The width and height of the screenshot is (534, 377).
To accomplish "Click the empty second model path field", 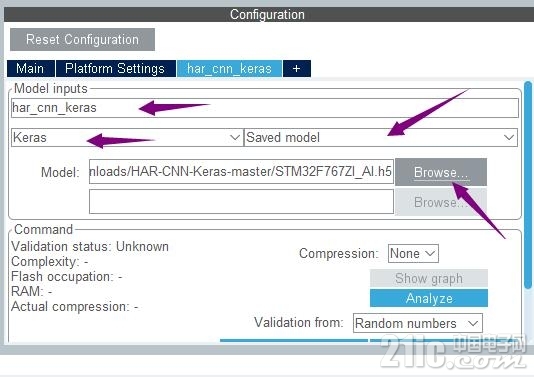I will pos(241,202).
